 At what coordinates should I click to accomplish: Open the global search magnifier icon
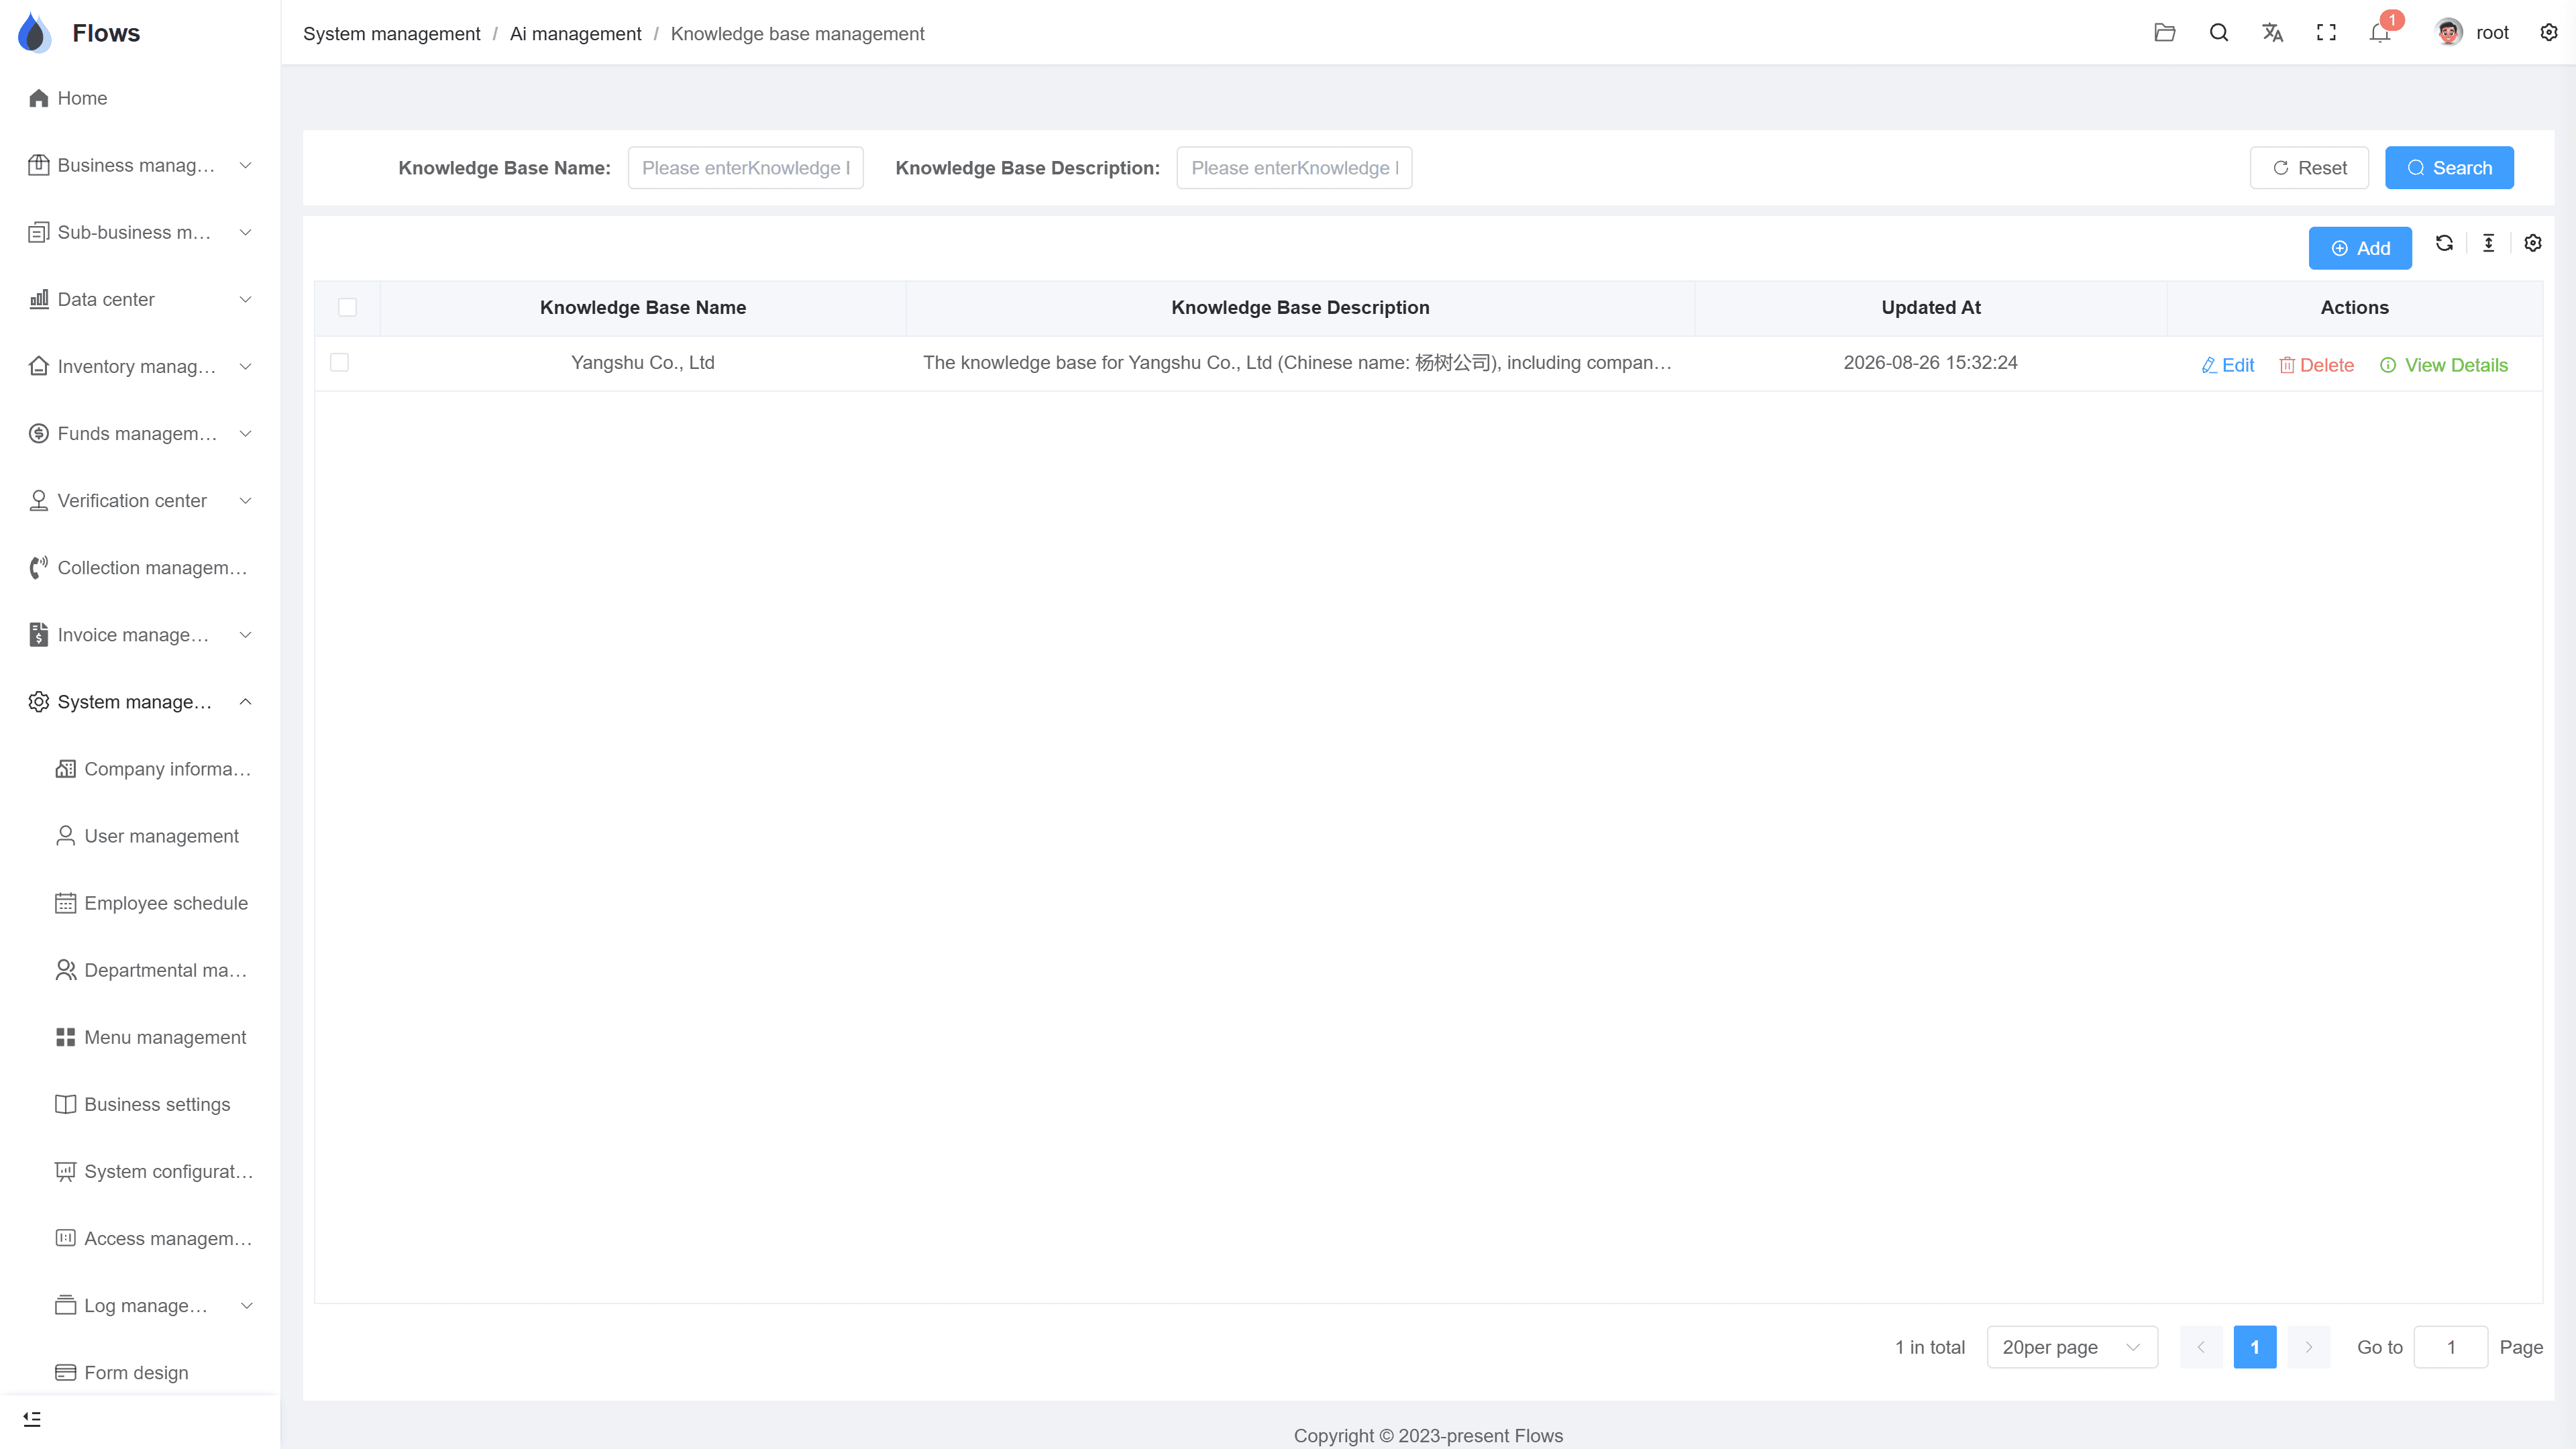point(2219,33)
